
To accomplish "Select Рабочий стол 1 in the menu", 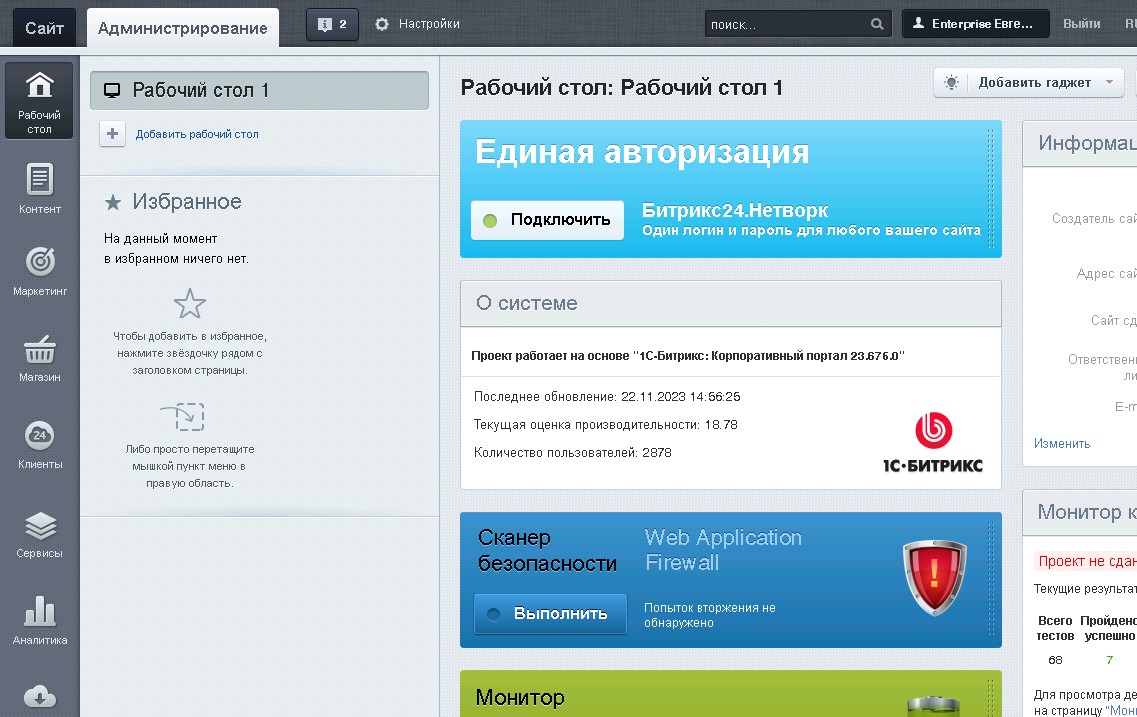I will [259, 91].
